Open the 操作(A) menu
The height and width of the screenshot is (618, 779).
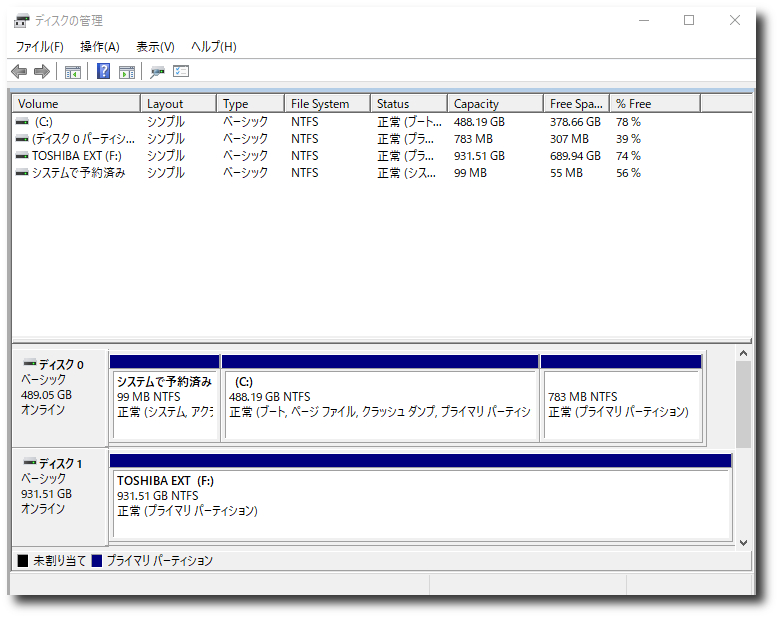[99, 47]
